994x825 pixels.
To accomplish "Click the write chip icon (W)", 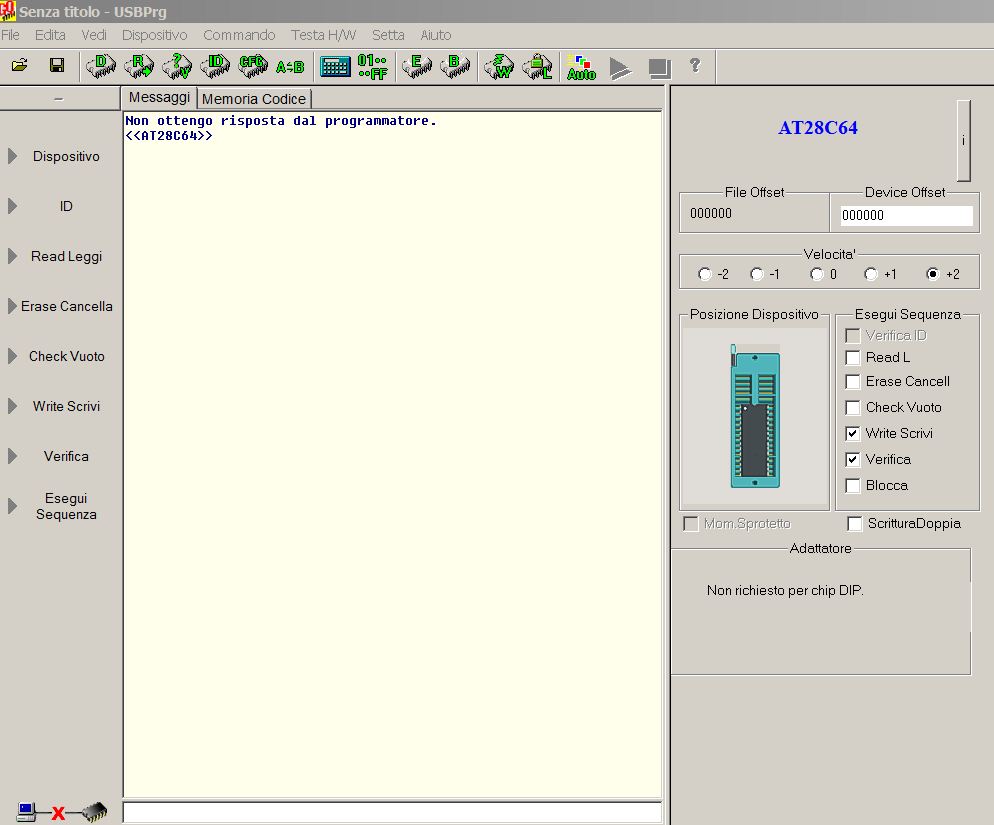I will pos(499,66).
